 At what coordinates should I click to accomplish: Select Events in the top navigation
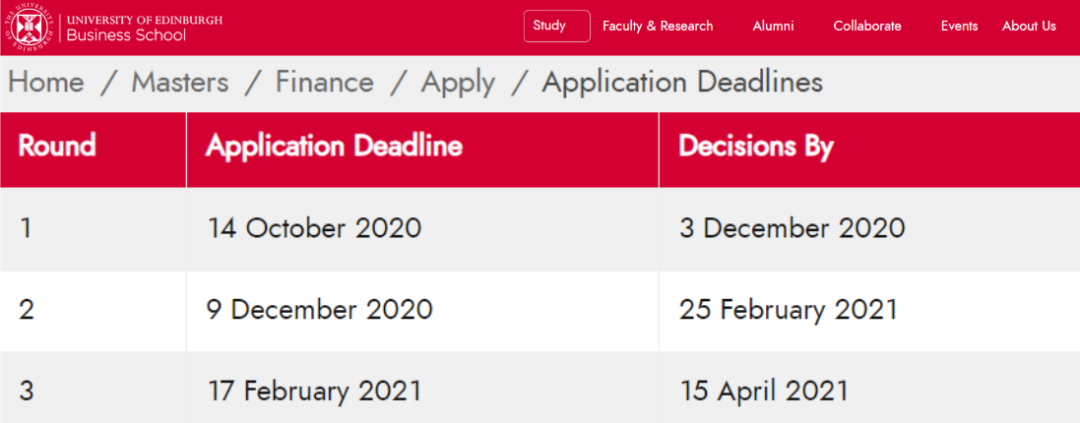(959, 26)
